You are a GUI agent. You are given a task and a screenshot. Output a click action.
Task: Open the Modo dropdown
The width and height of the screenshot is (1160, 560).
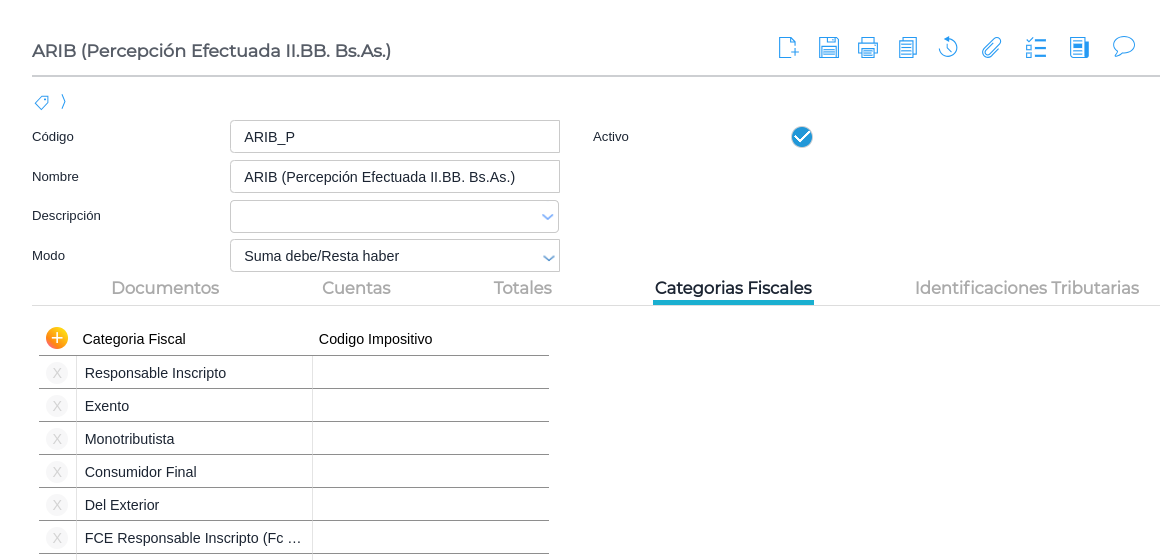[x=548, y=257]
